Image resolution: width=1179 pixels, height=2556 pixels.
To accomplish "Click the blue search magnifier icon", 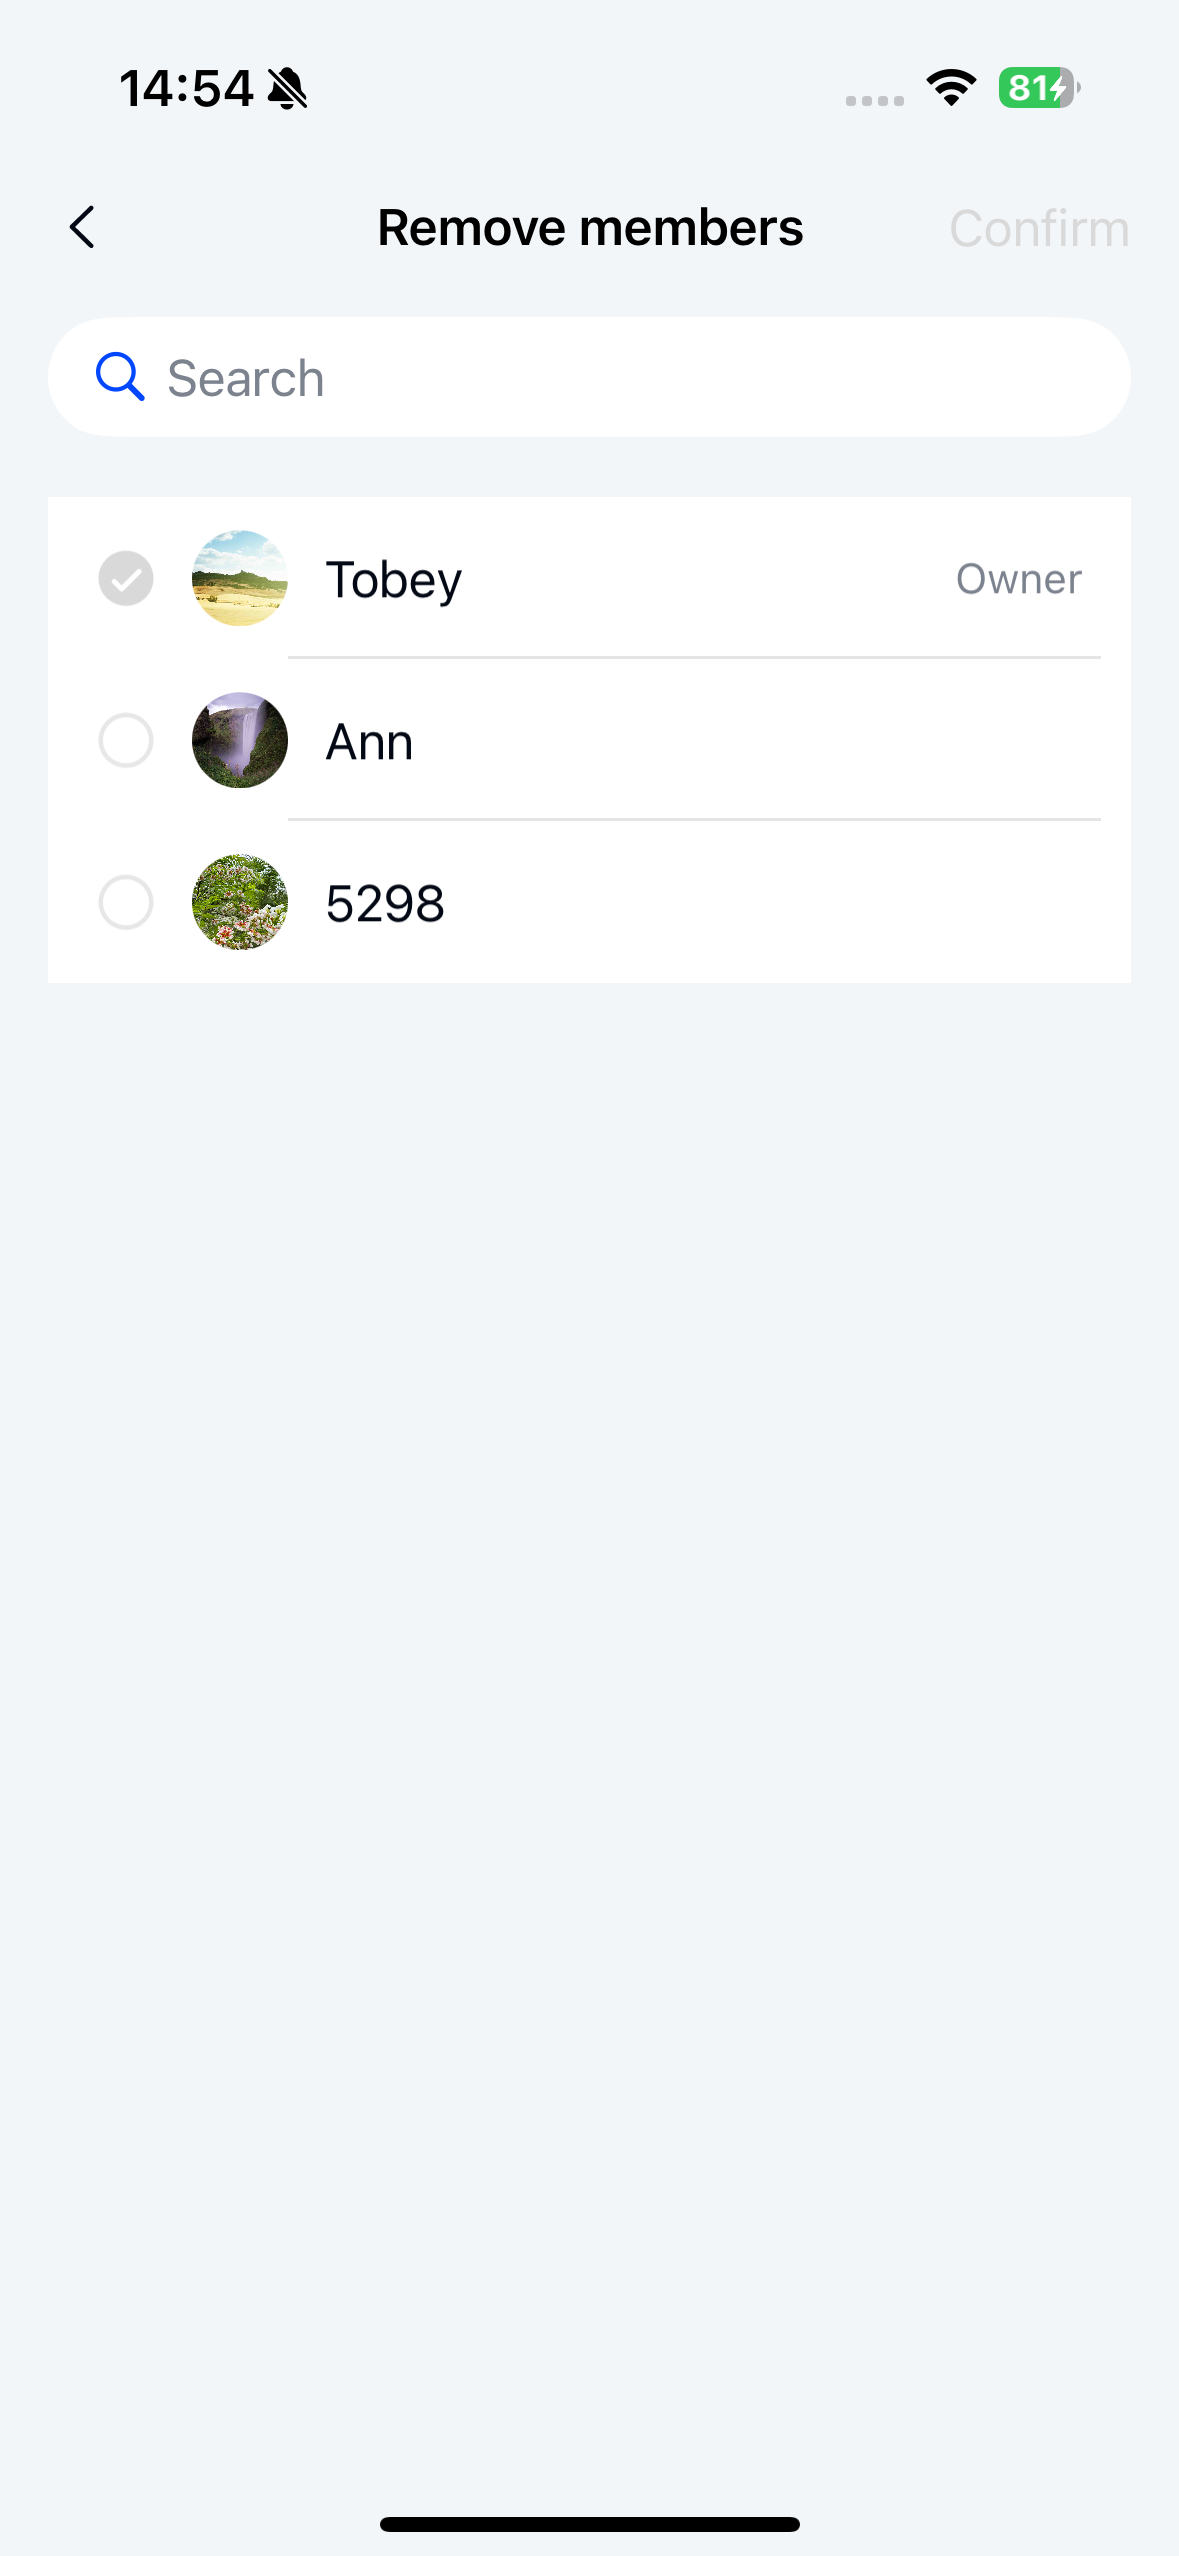I will 120,377.
